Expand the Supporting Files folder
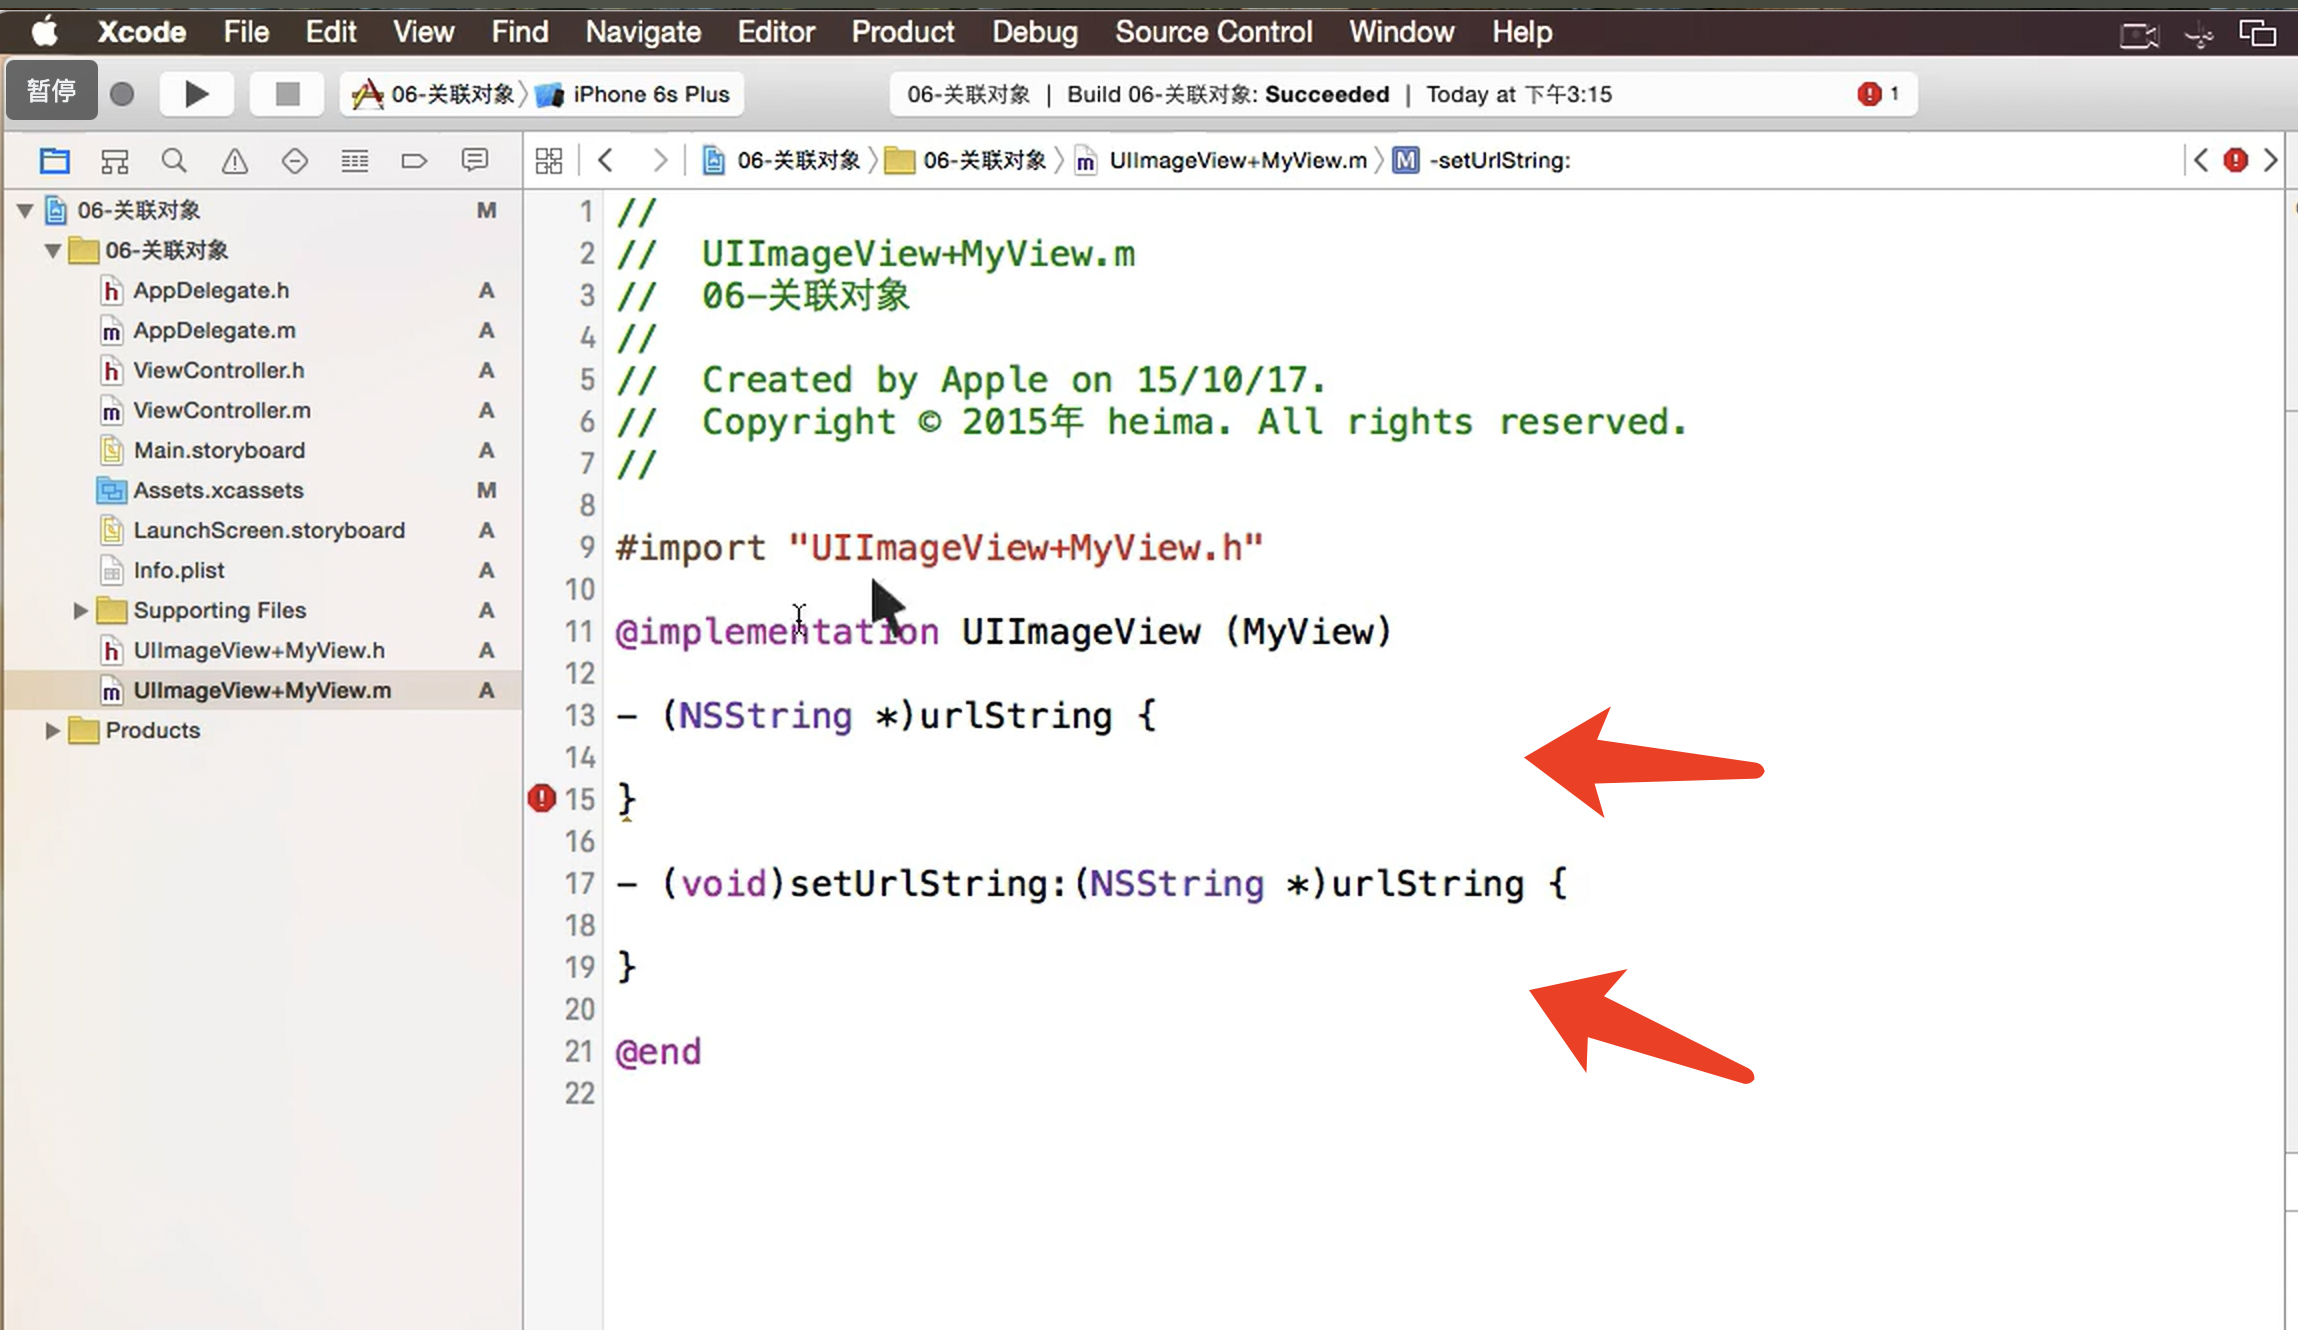The image size is (2298, 1330). [80, 610]
